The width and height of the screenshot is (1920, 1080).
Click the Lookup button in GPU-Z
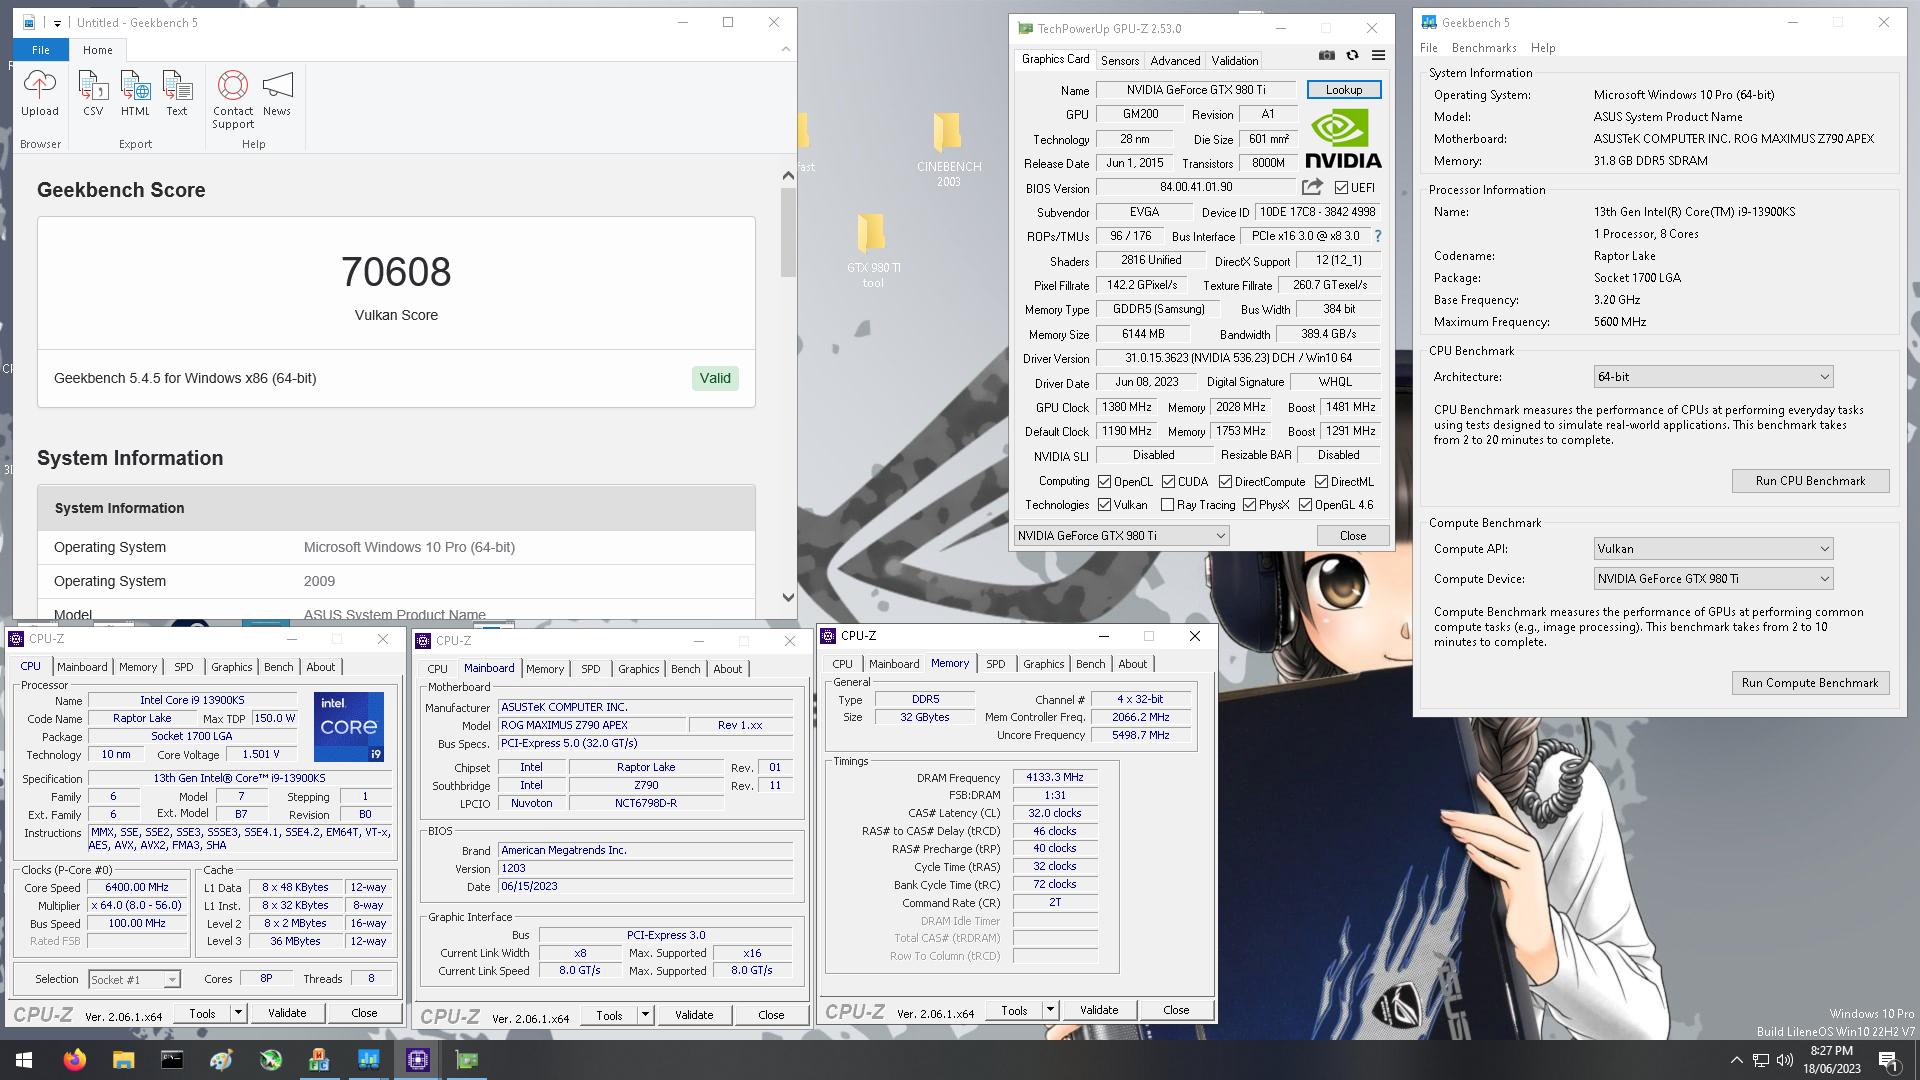point(1344,90)
